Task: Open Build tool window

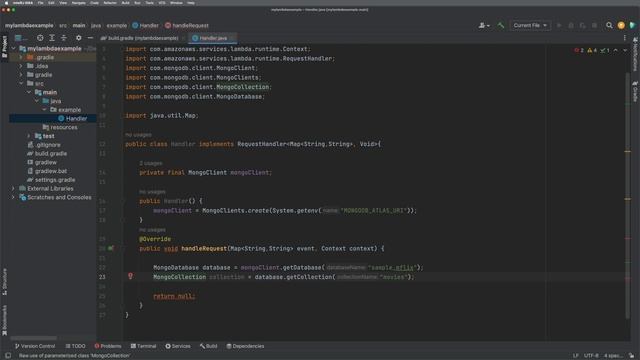Action: click(208, 346)
